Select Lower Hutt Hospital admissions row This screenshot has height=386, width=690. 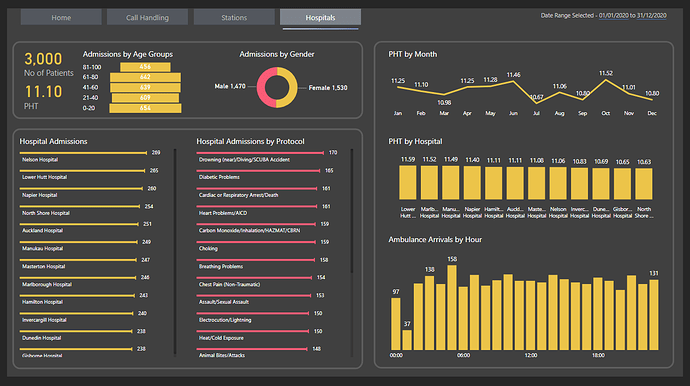[x=89, y=174]
